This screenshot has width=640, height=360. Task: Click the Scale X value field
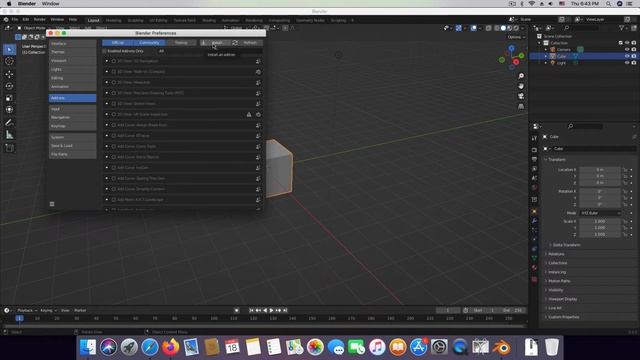tap(600, 221)
